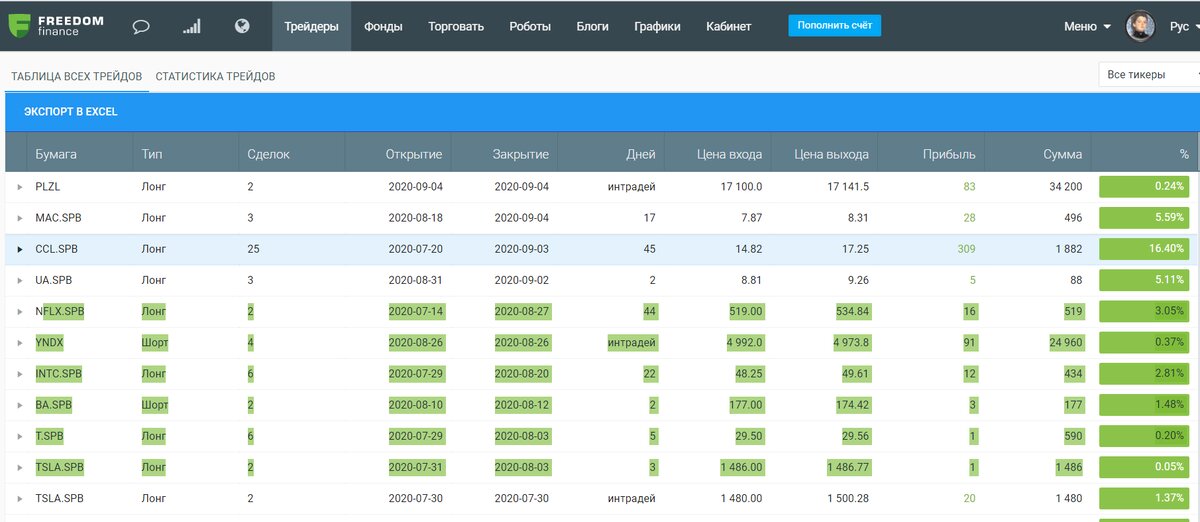
Task: Click the T.SPB ticker text
Action: coord(51,436)
